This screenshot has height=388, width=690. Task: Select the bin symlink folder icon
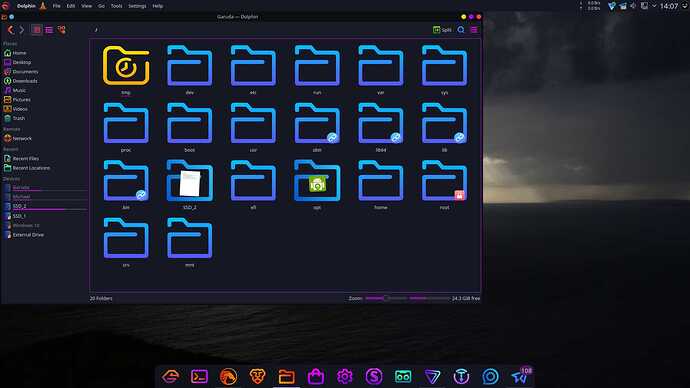[x=126, y=181]
